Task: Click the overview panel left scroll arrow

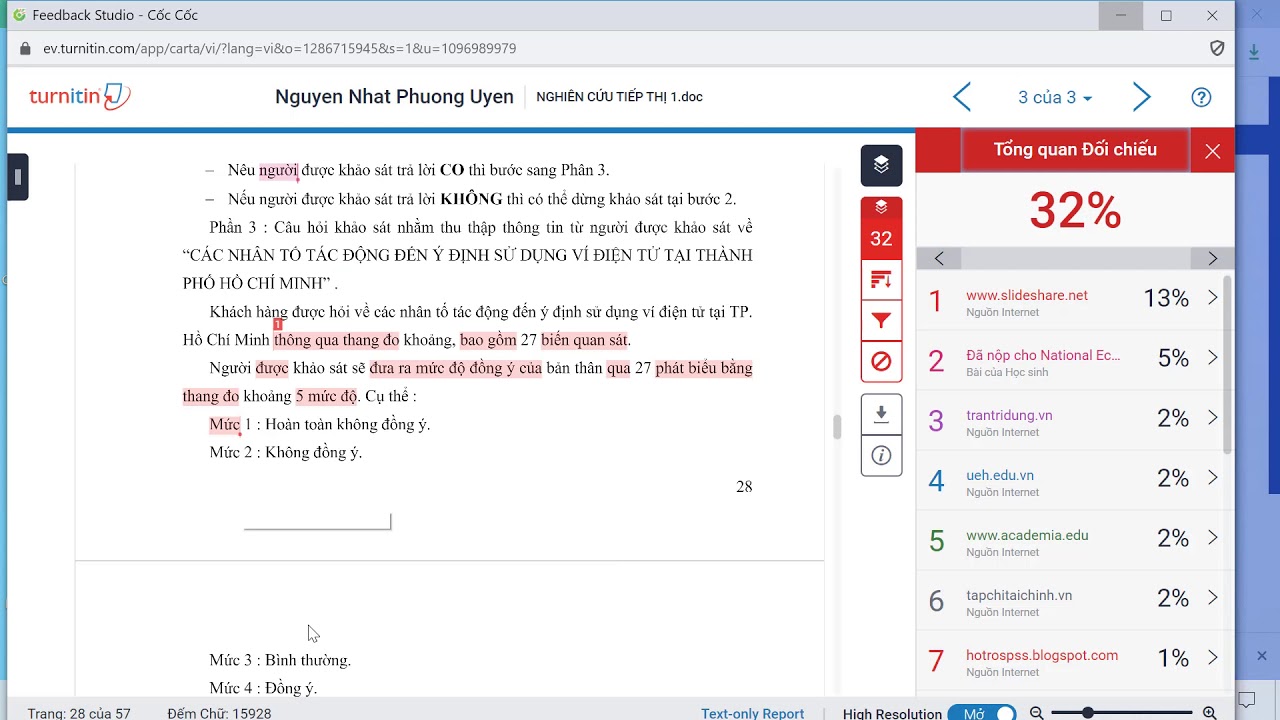Action: pyautogui.click(x=939, y=258)
